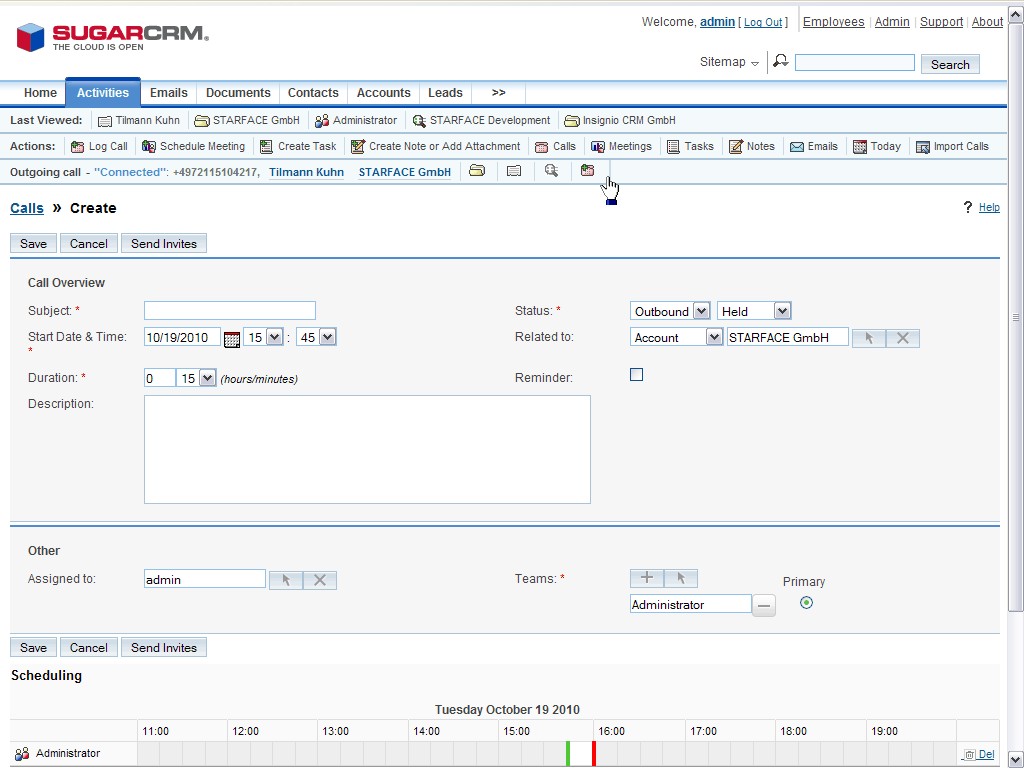Image resolution: width=1024 pixels, height=768 pixels.
Task: Clear the Assigned to field with X icon
Action: (320, 580)
